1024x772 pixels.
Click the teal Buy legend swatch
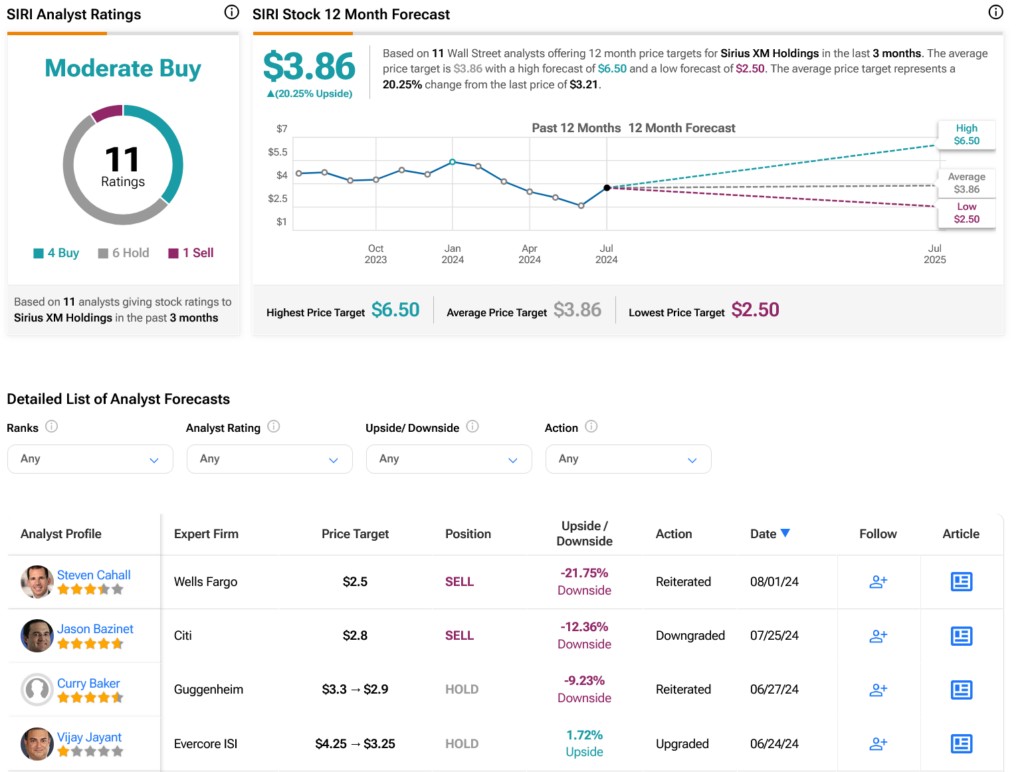[x=38, y=254]
